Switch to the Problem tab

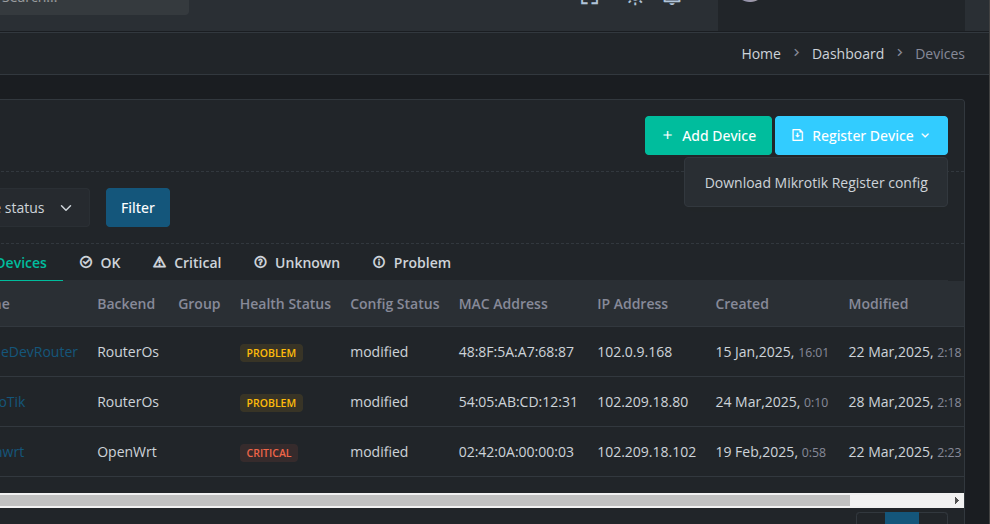click(412, 263)
